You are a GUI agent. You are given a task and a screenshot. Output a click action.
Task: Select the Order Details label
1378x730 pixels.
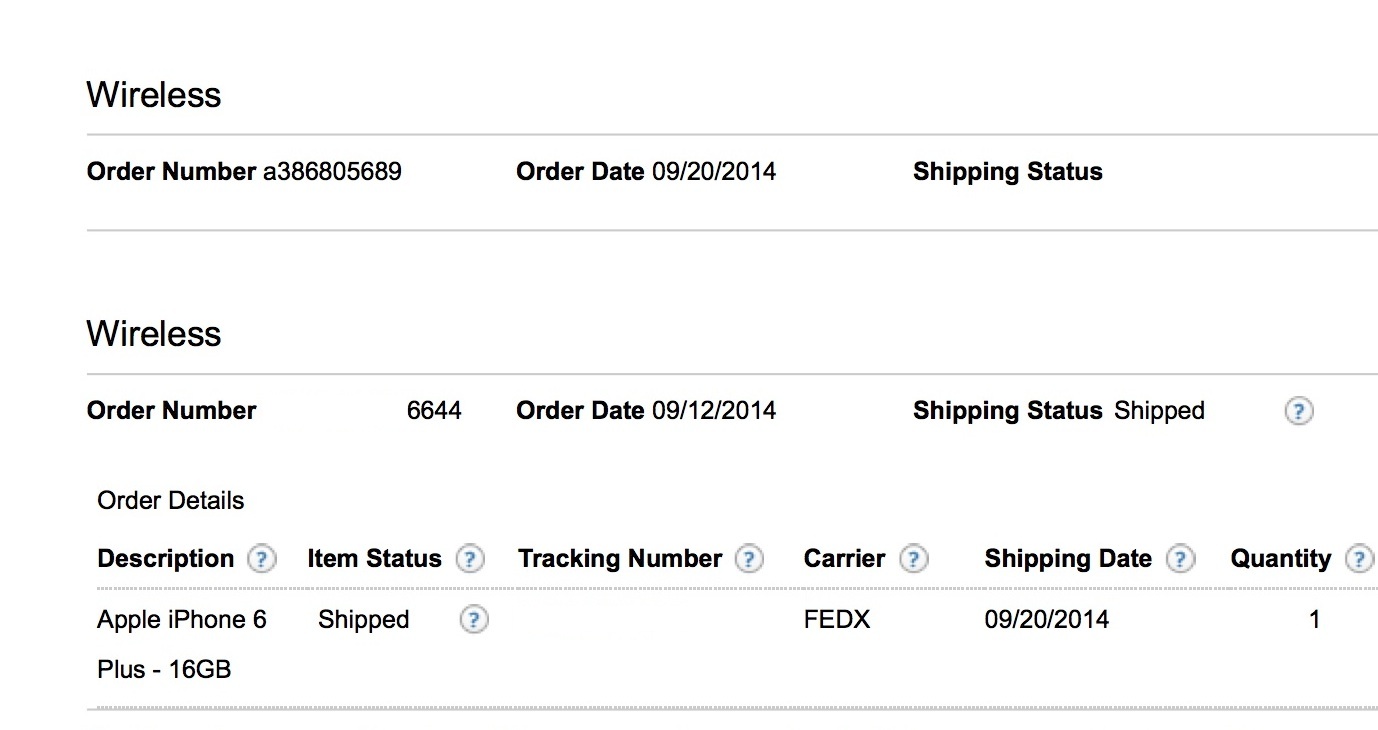(171, 500)
